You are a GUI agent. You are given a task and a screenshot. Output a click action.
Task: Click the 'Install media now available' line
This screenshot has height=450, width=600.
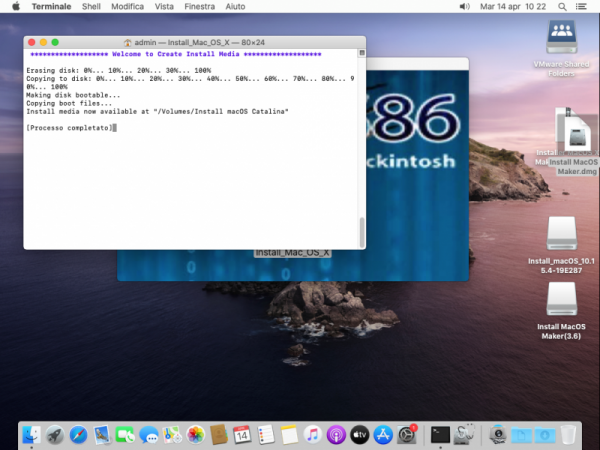click(x=157, y=111)
